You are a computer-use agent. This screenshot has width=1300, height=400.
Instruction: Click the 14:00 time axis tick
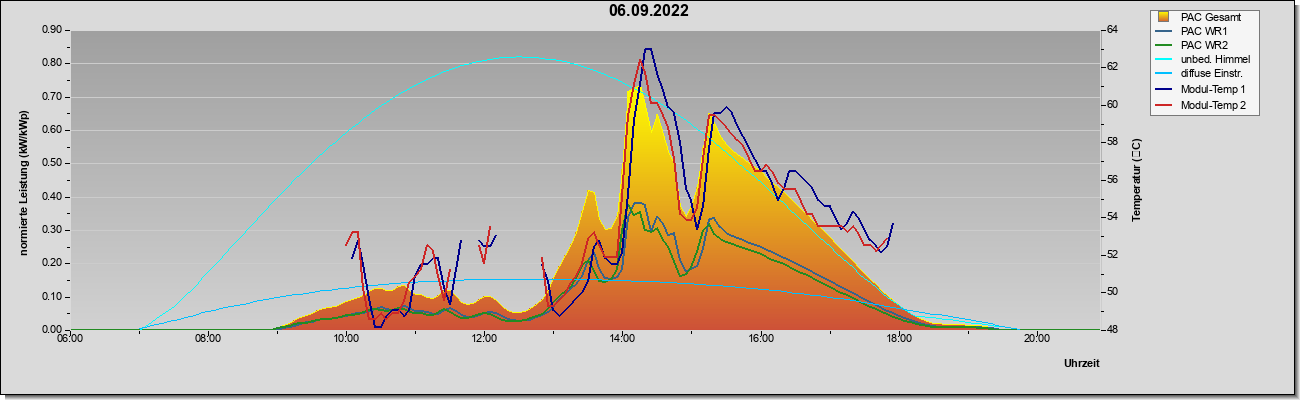click(x=622, y=338)
